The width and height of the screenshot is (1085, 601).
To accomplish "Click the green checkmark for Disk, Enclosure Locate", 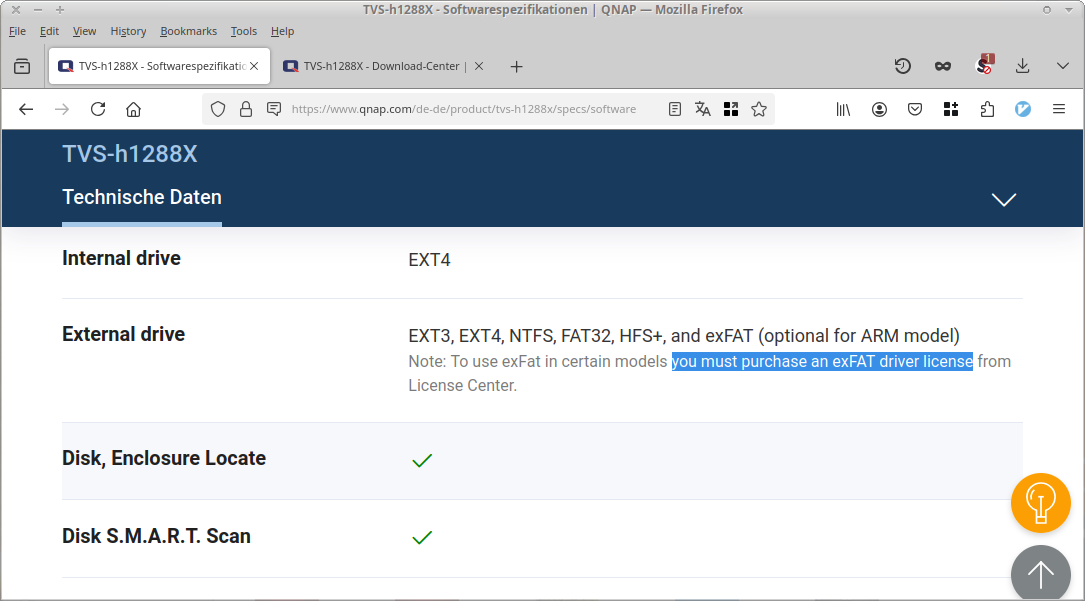I will tap(422, 461).
